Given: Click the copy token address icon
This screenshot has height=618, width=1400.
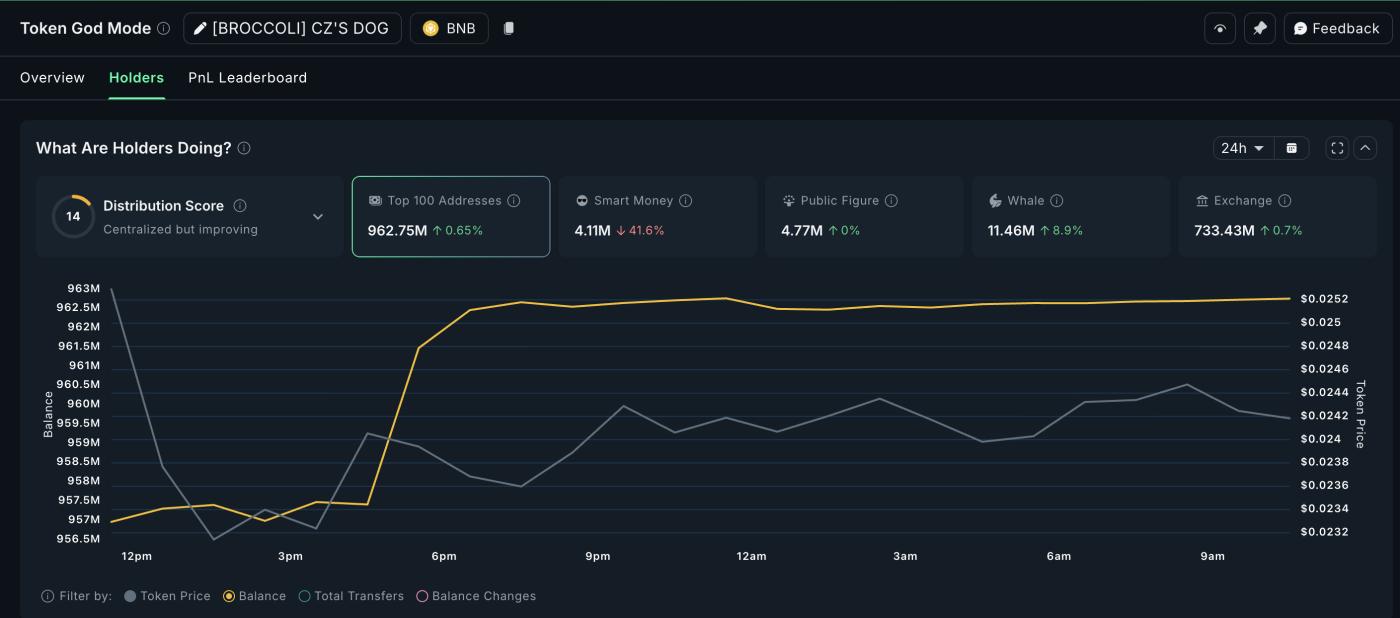Looking at the screenshot, I should (x=508, y=28).
